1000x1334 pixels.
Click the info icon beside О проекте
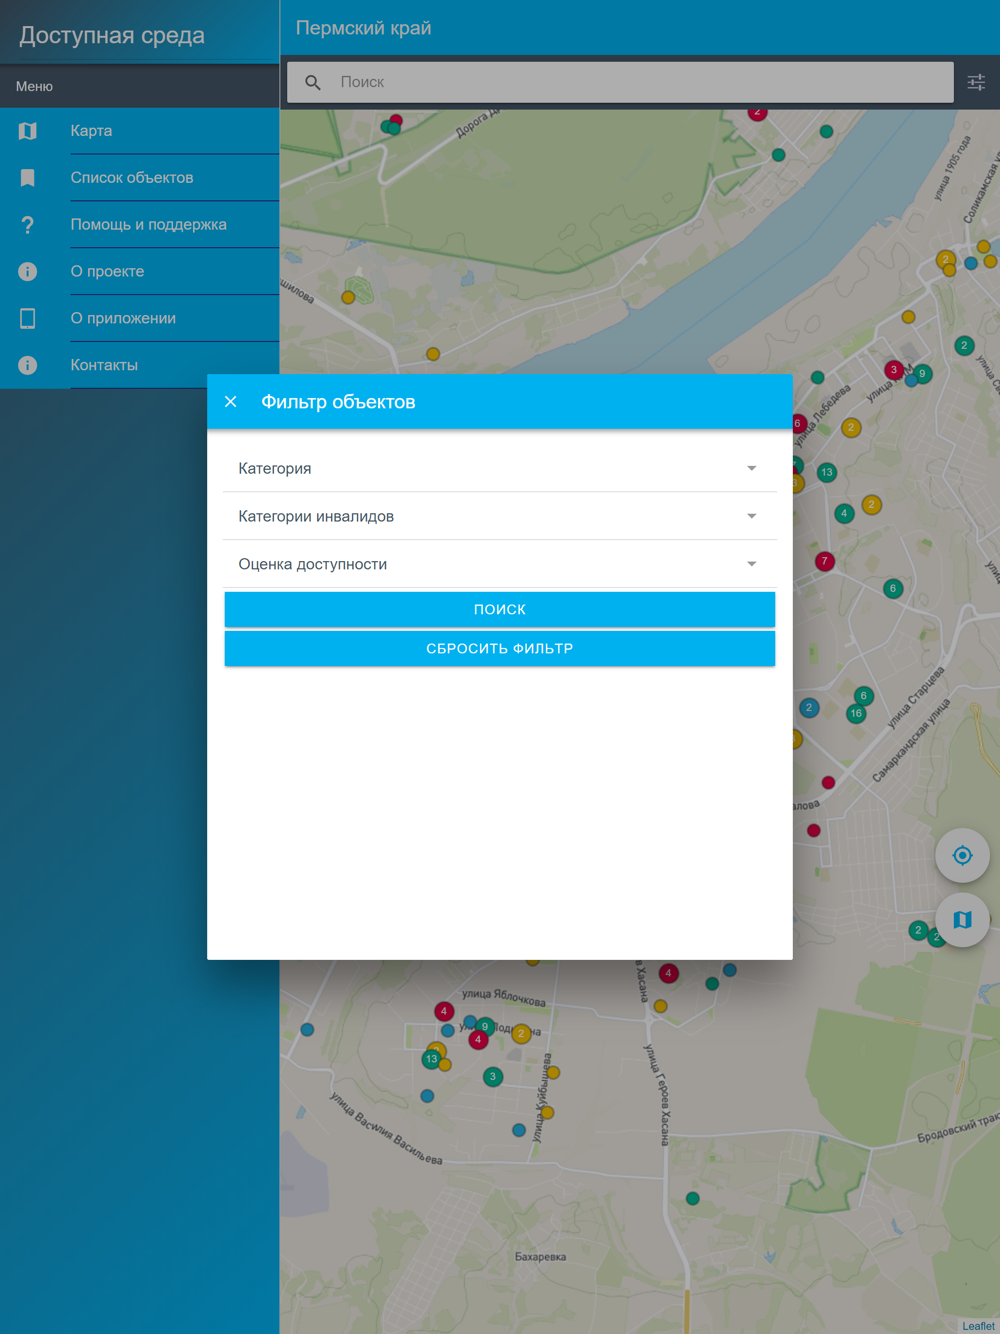click(x=28, y=272)
